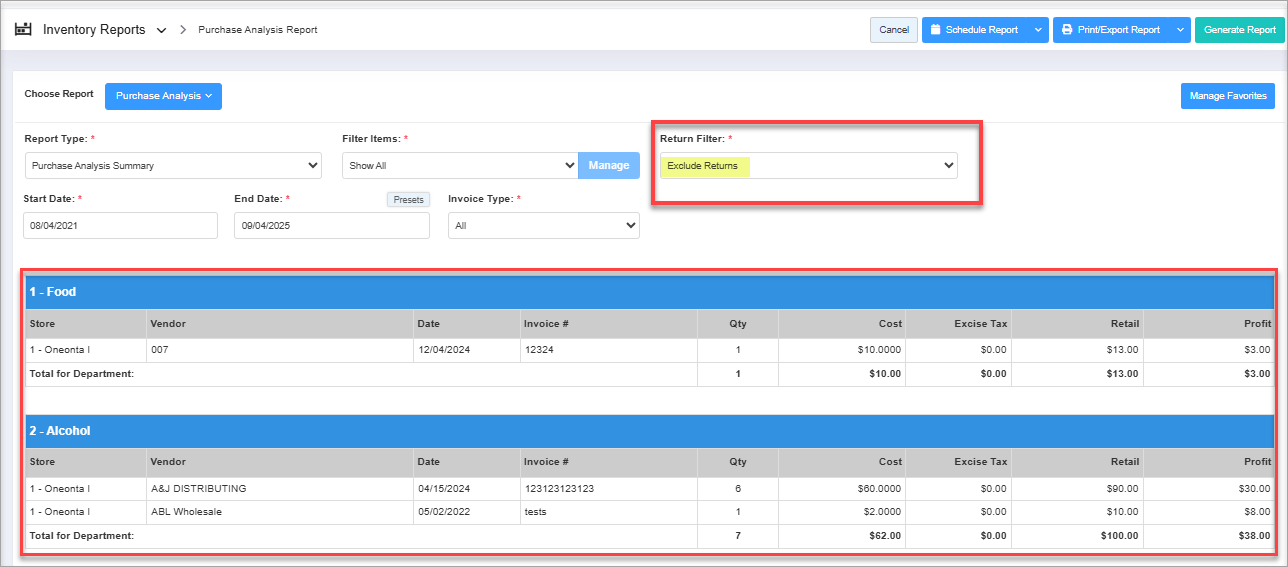
Task: Click the End Date field
Action: coord(332,226)
